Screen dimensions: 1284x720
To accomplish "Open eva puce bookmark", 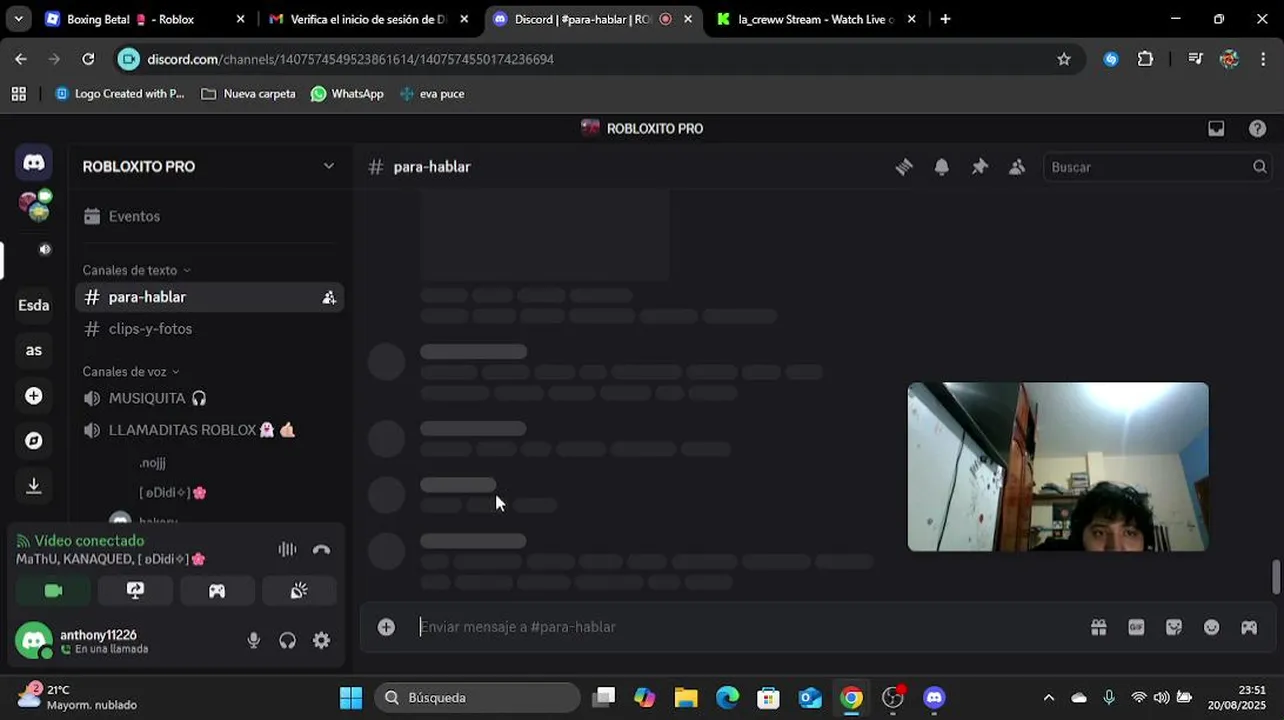I will (432, 94).
